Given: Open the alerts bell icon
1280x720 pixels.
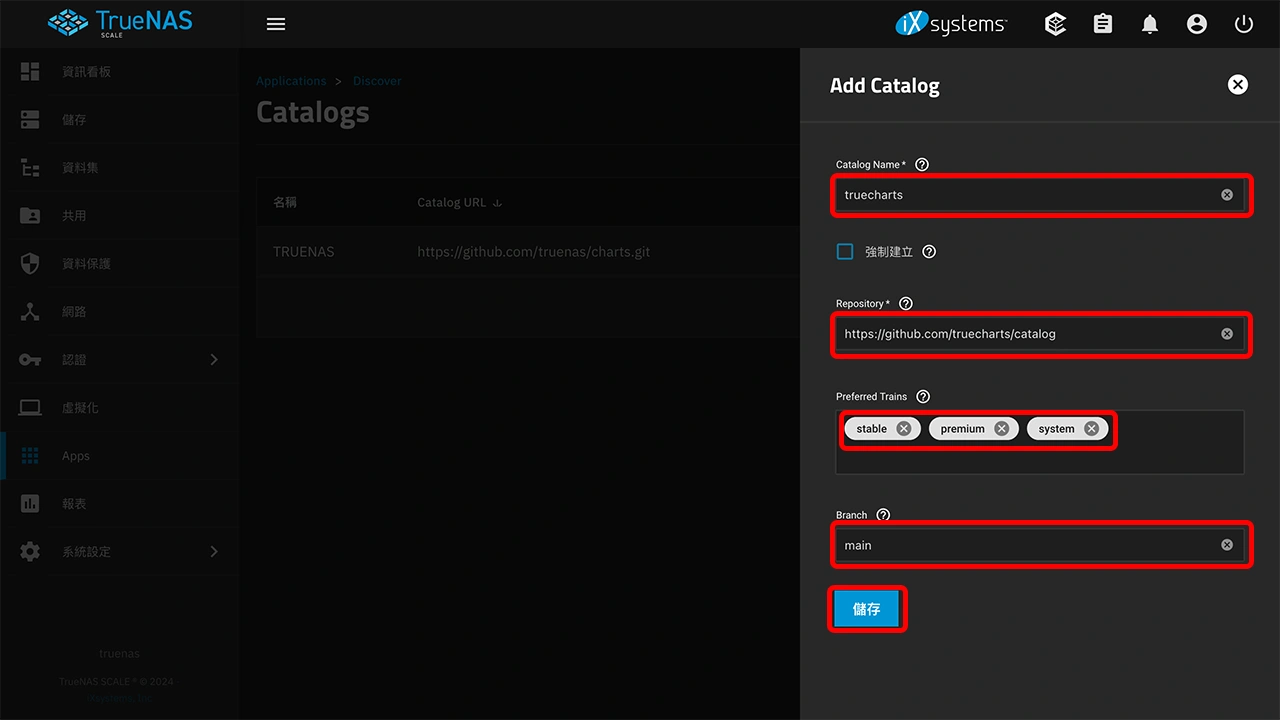Looking at the screenshot, I should pos(1149,24).
